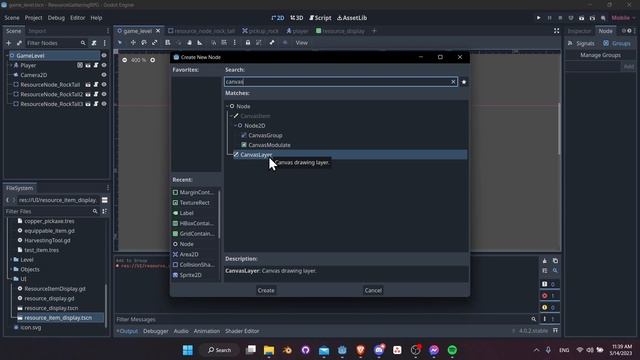Expand the Objects folder in FileSystem

[11, 269]
